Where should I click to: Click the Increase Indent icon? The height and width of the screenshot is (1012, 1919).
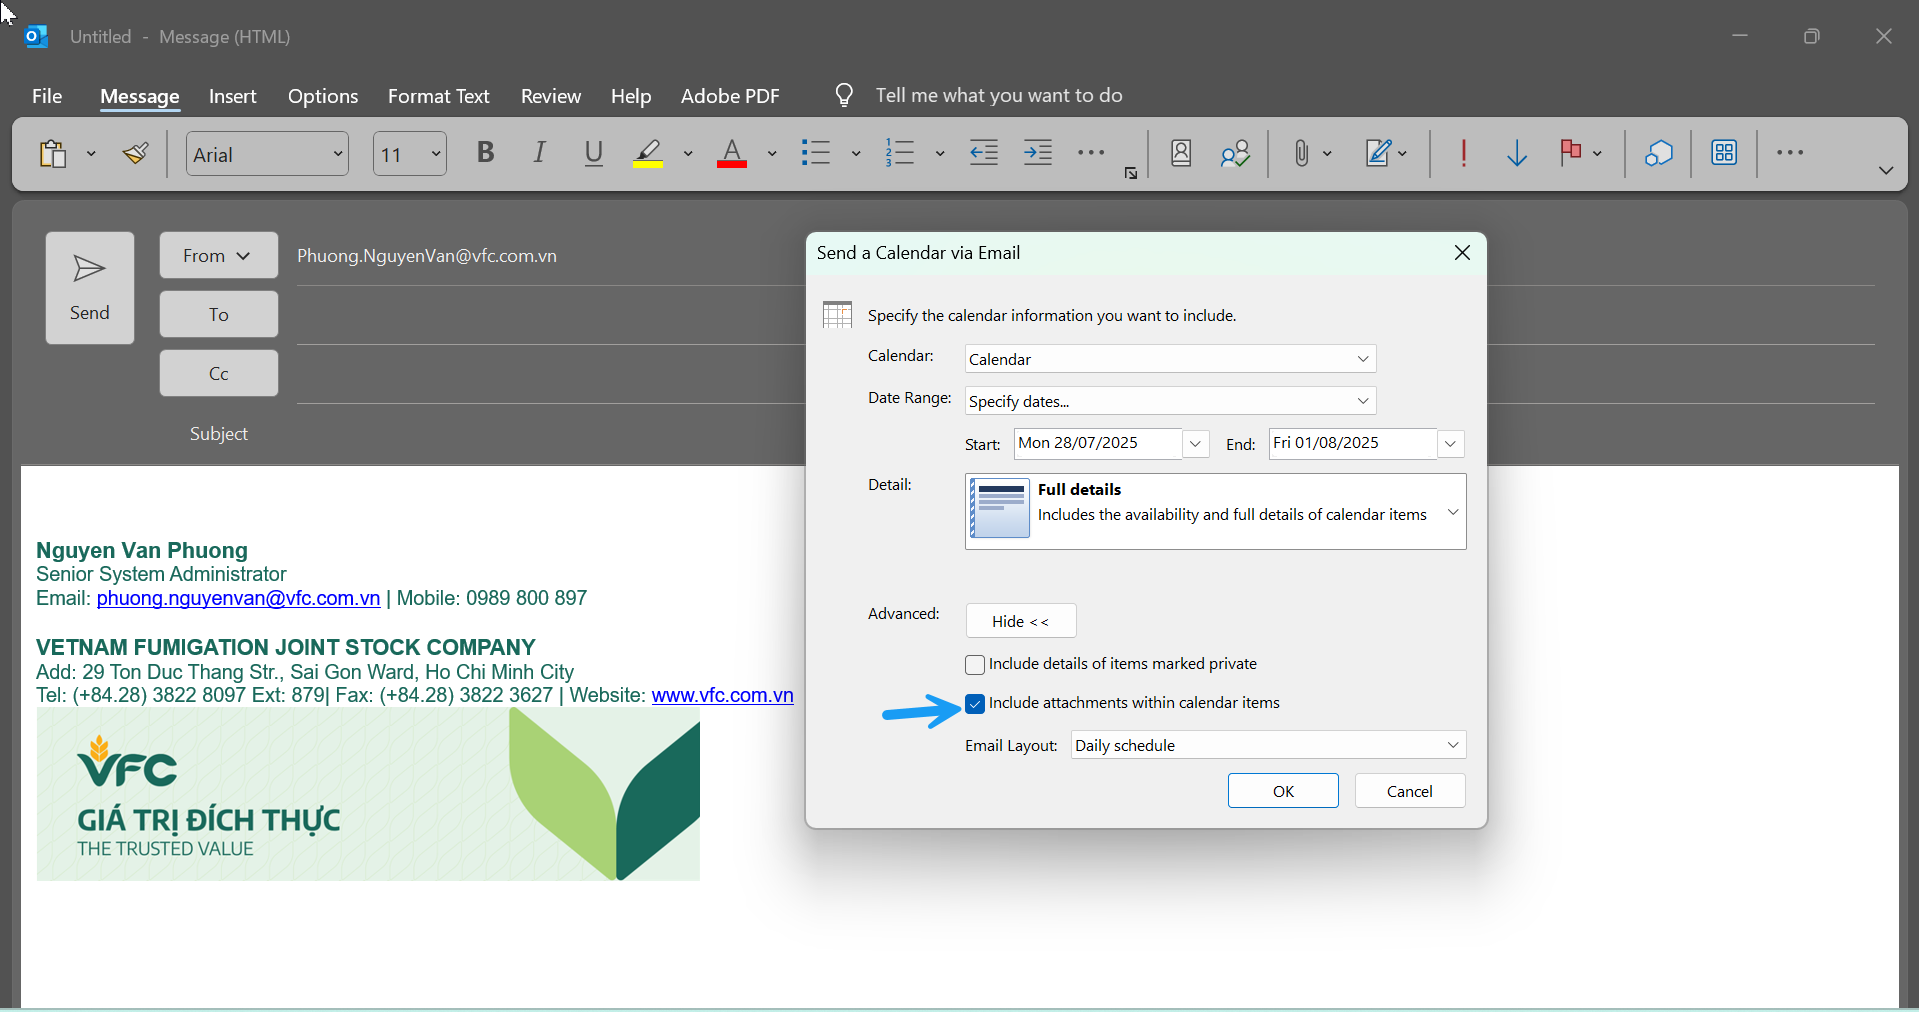coord(1038,153)
